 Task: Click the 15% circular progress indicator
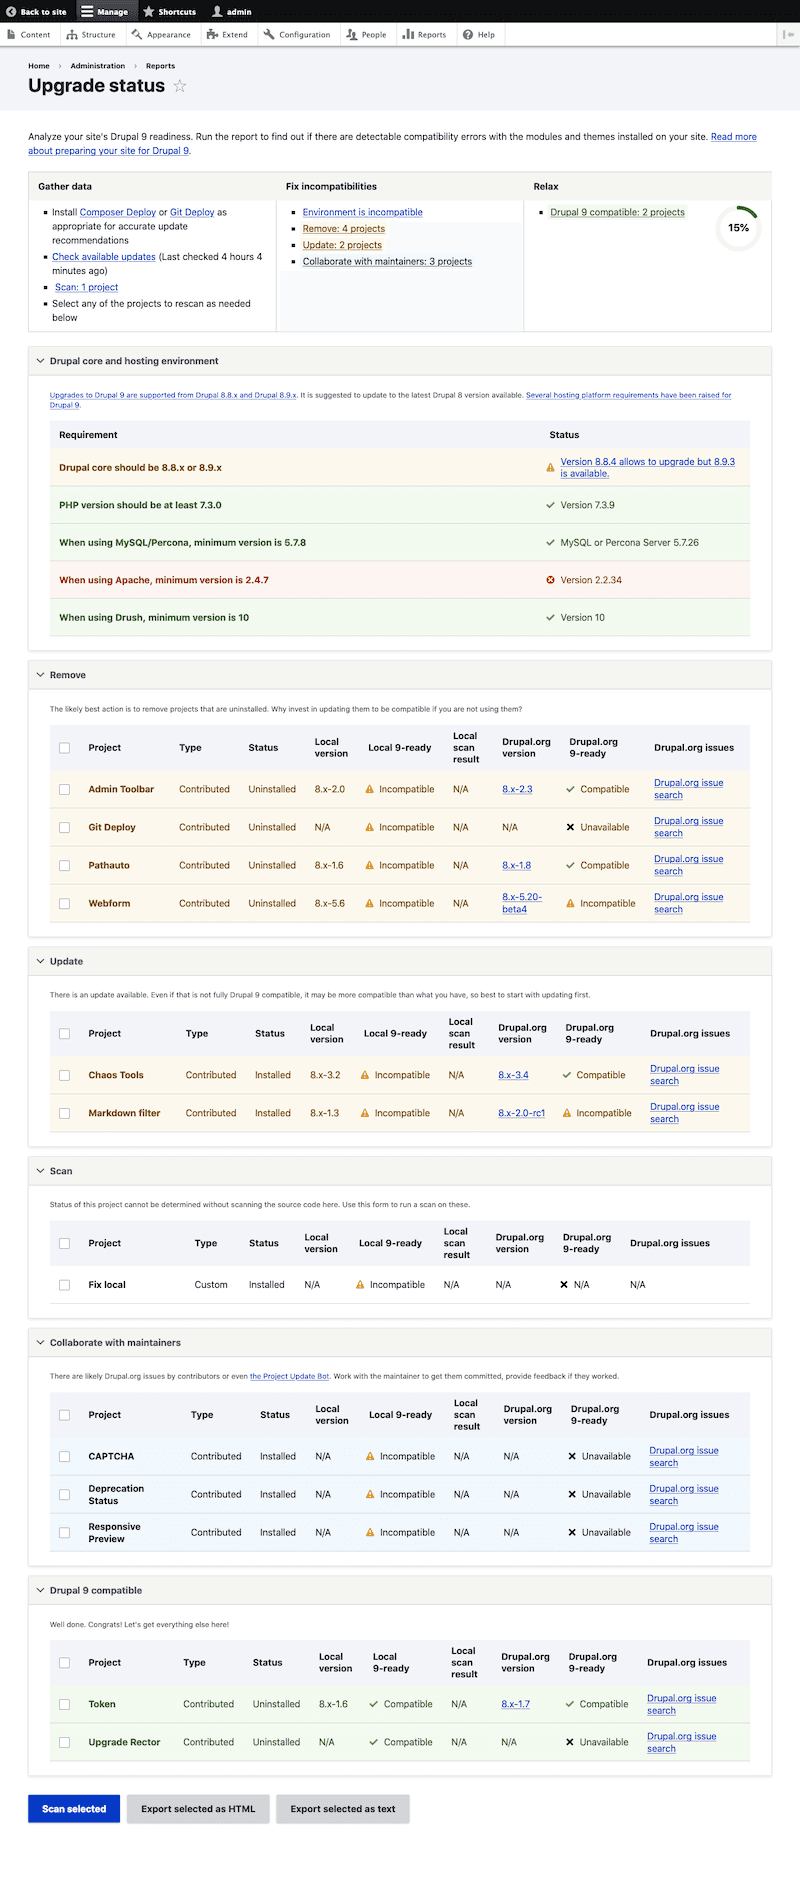click(738, 228)
